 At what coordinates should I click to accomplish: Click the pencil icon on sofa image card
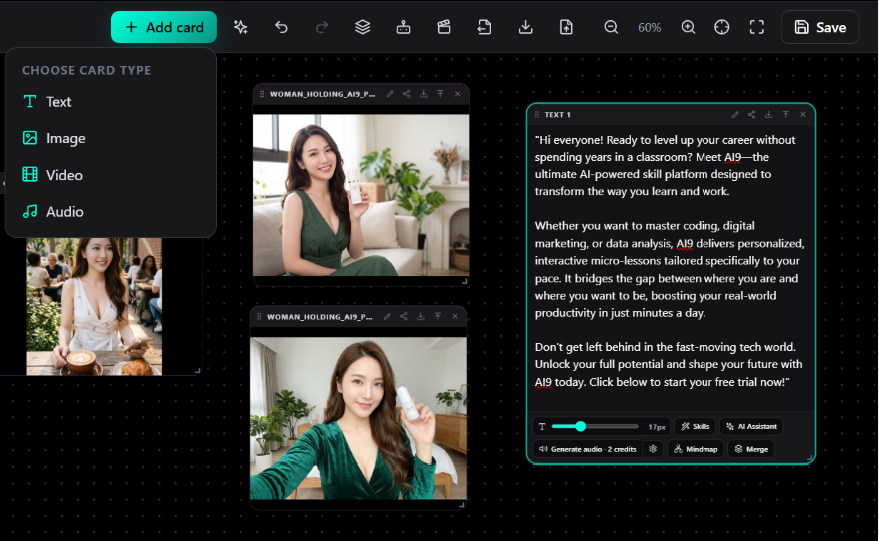(x=390, y=94)
